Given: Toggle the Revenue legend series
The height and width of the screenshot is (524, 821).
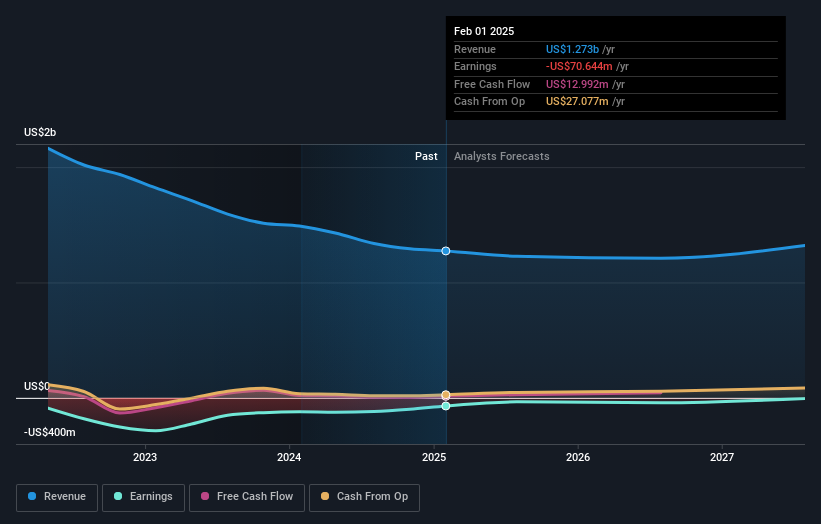Looking at the screenshot, I should [57, 497].
